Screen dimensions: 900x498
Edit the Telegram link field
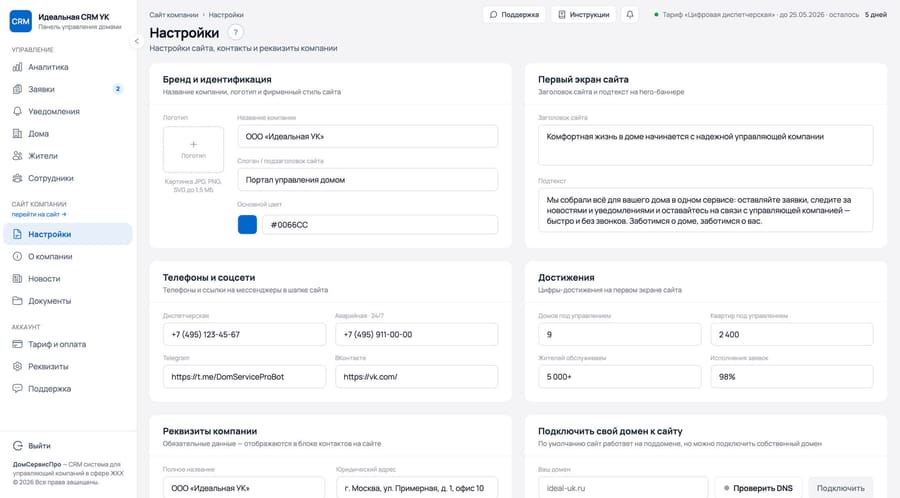pyautogui.click(x=245, y=377)
